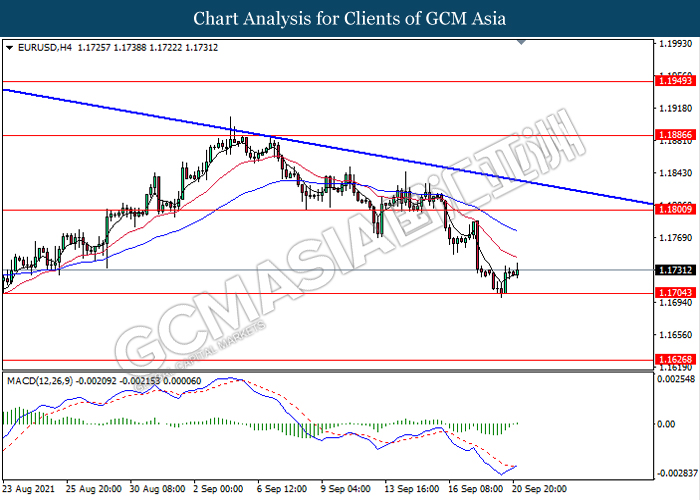
Task: Select the 1.16268 red price label
Action: click(675, 359)
